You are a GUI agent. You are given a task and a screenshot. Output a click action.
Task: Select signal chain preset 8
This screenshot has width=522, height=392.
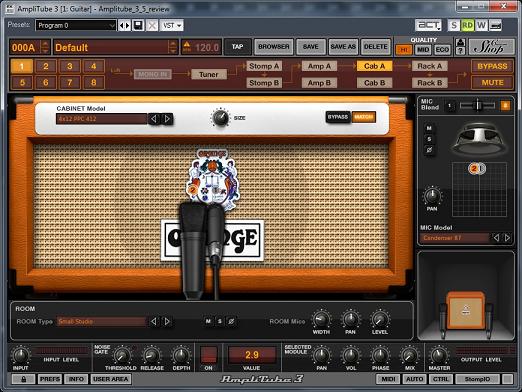(94, 82)
